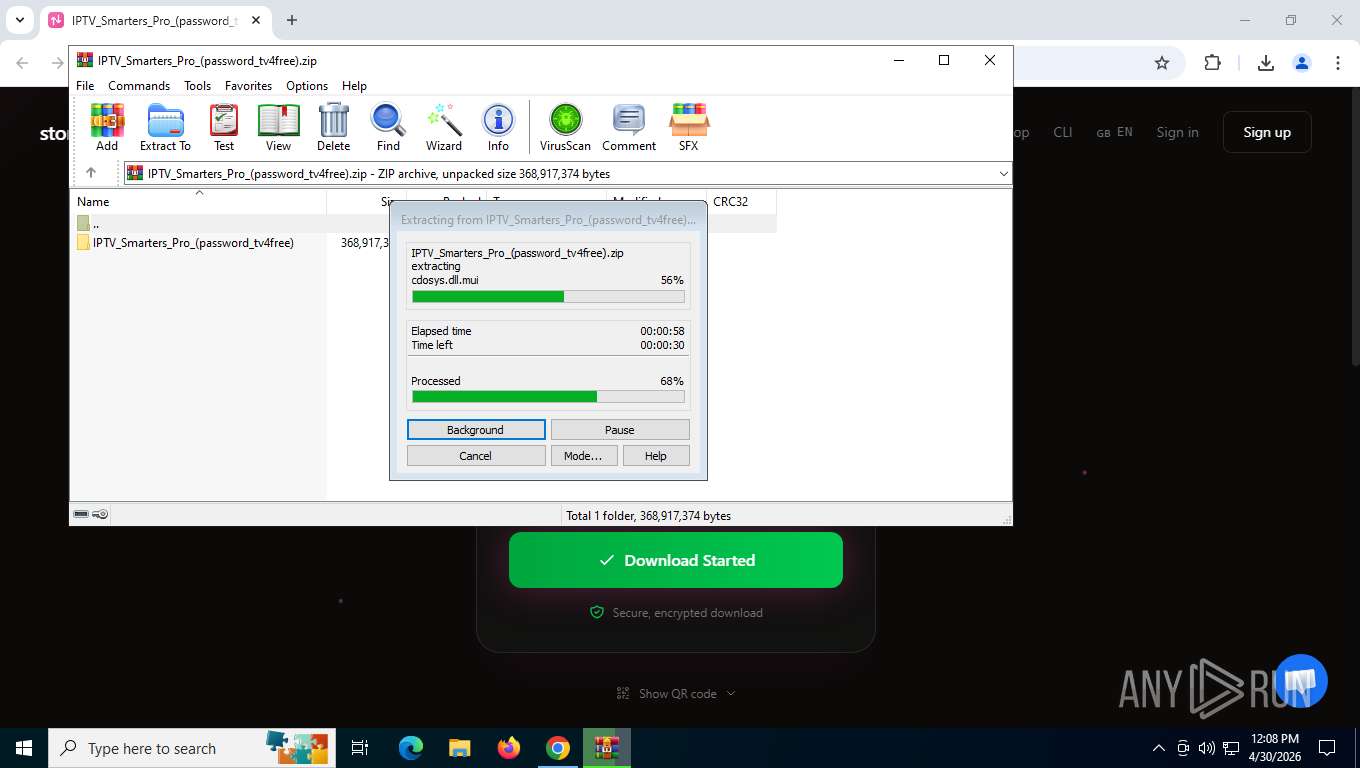Open the GB EN language selector
Viewport: 1360px width, 768px height.
pos(1114,132)
